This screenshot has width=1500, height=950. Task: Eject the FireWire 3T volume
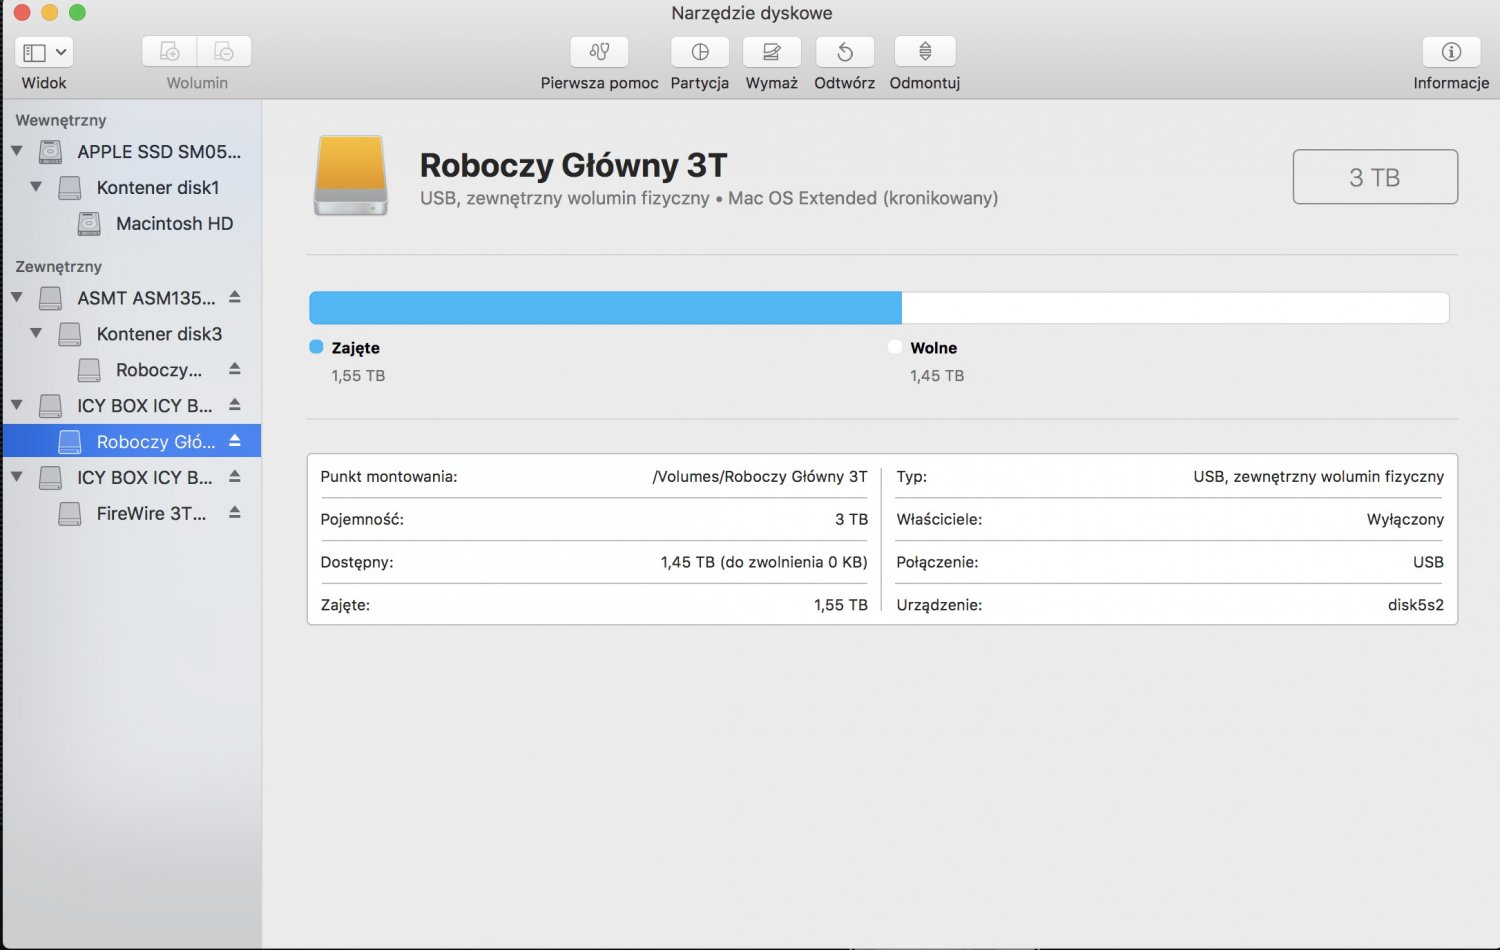[235, 512]
